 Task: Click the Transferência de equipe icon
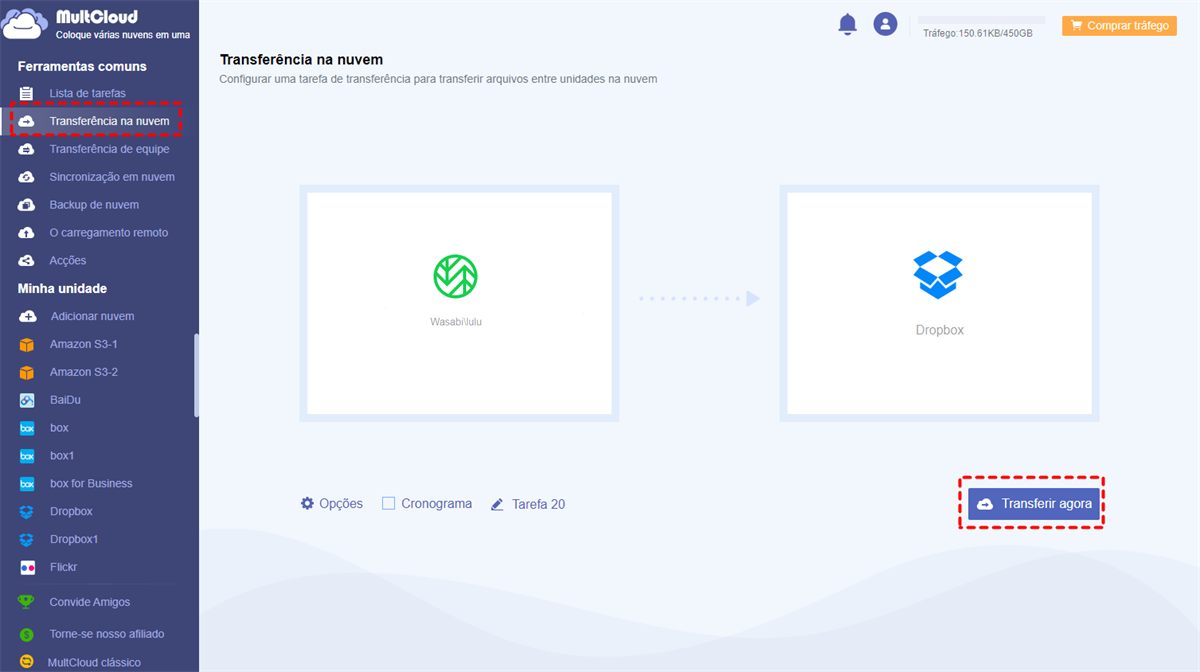[x=27, y=149]
